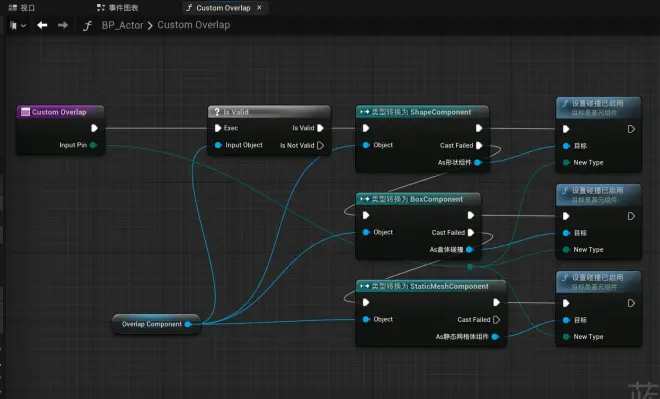The width and height of the screenshot is (660, 399).
Task: Open the bookmarks dropdown in the toolbar
Action: 18,26
